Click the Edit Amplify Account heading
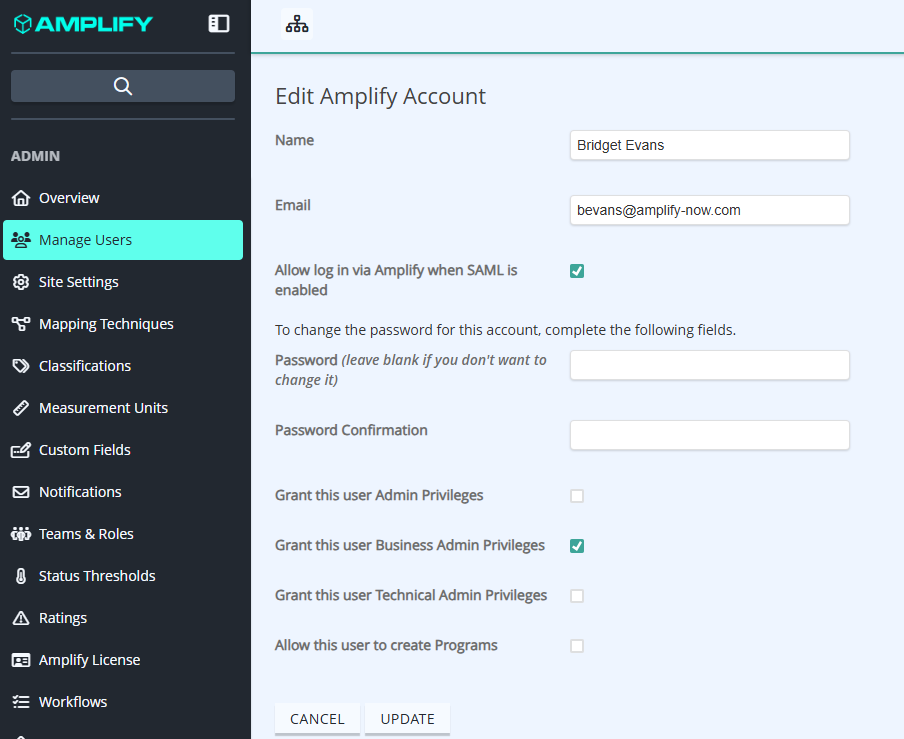The height and width of the screenshot is (739, 904). pyautogui.click(x=381, y=96)
